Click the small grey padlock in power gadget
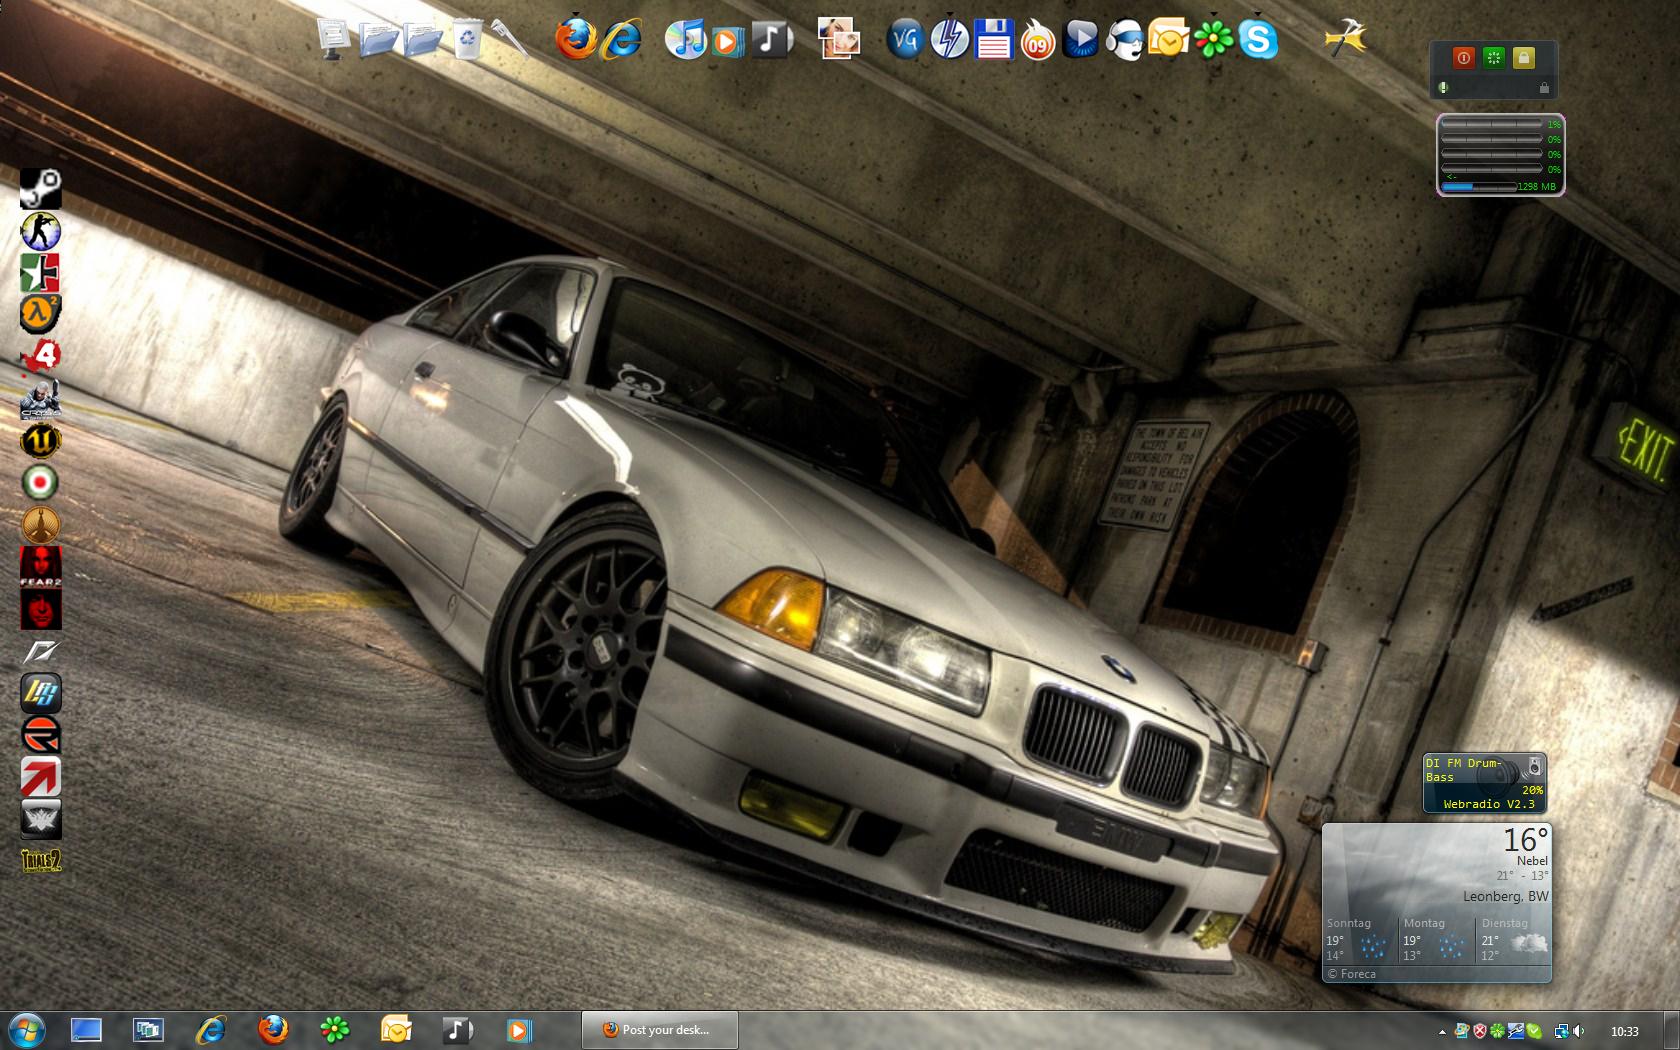Image resolution: width=1680 pixels, height=1050 pixels. [1545, 88]
